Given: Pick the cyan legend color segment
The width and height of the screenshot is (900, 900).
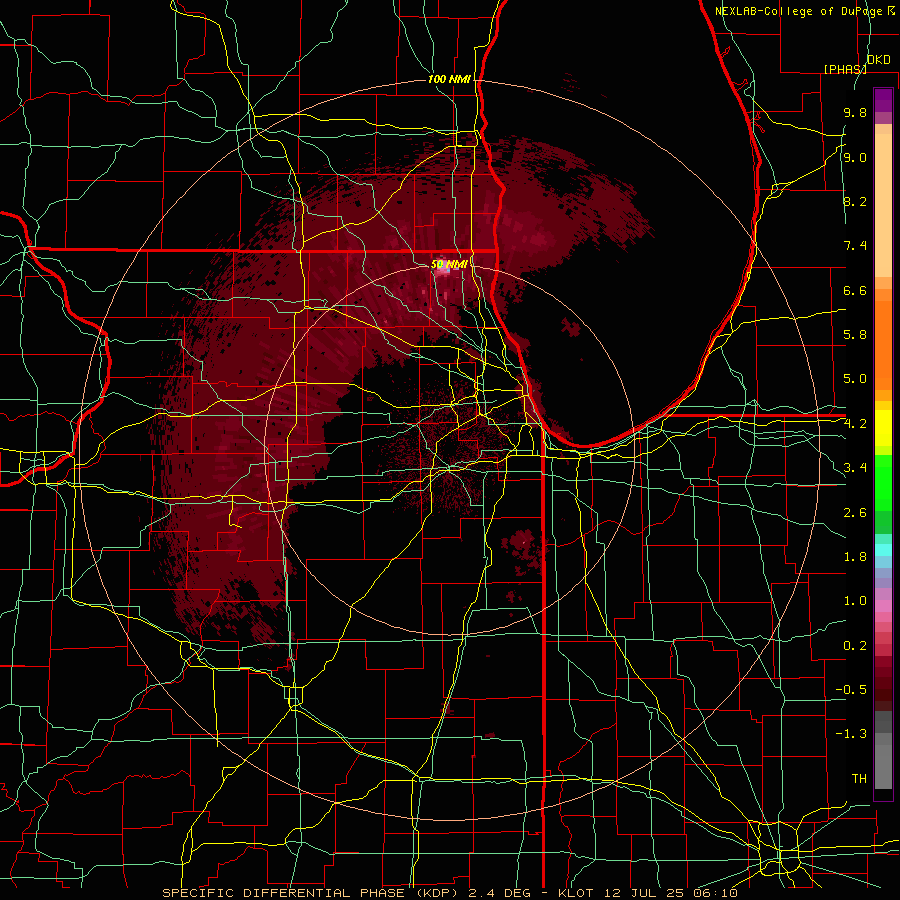Looking at the screenshot, I should (883, 550).
